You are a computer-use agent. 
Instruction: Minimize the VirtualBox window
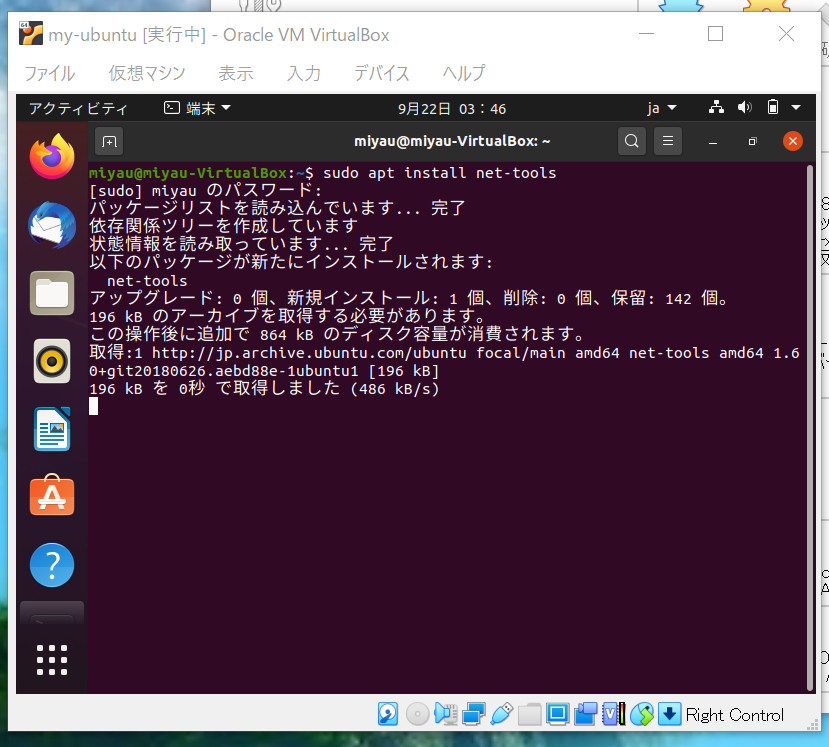coord(646,34)
